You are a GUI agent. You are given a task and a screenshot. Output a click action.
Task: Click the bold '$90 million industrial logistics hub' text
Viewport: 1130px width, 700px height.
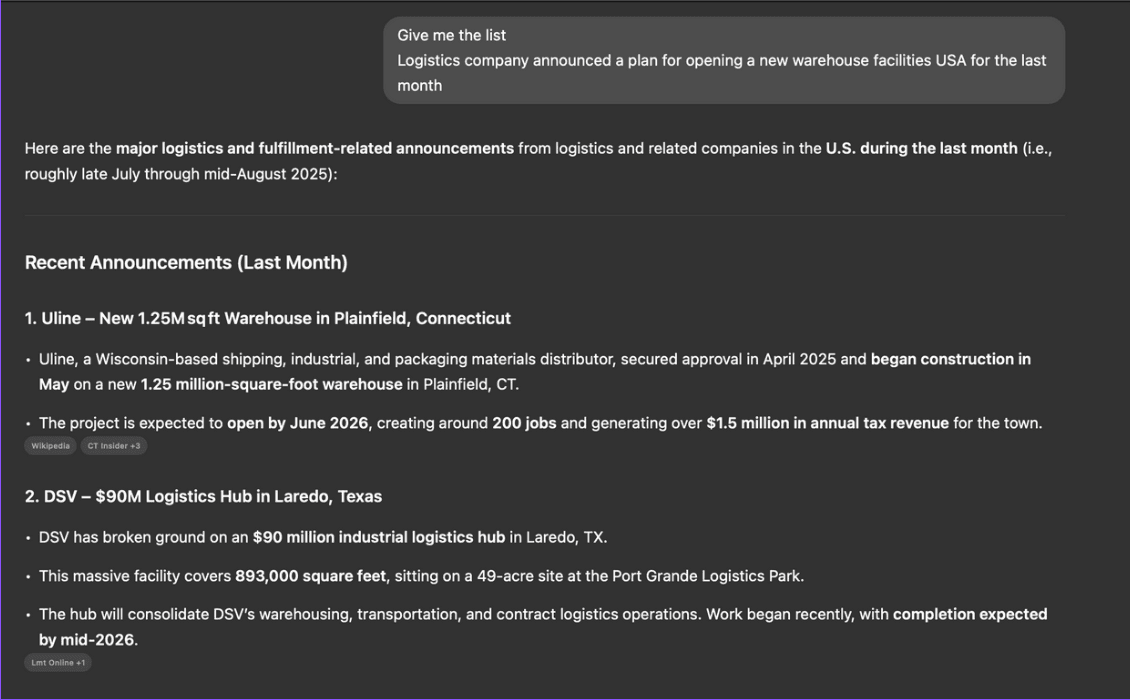378,538
